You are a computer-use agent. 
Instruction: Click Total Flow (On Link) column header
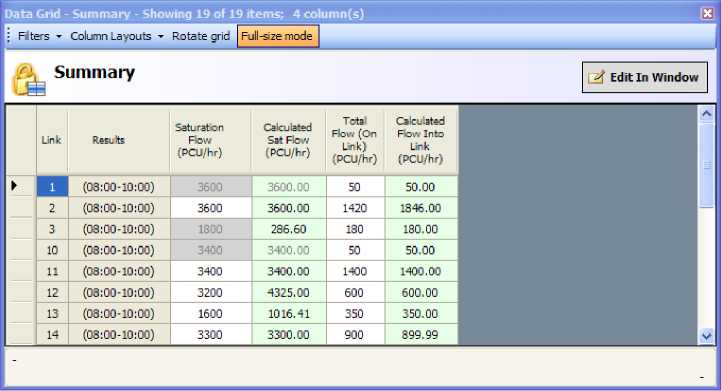pyautogui.click(x=355, y=140)
